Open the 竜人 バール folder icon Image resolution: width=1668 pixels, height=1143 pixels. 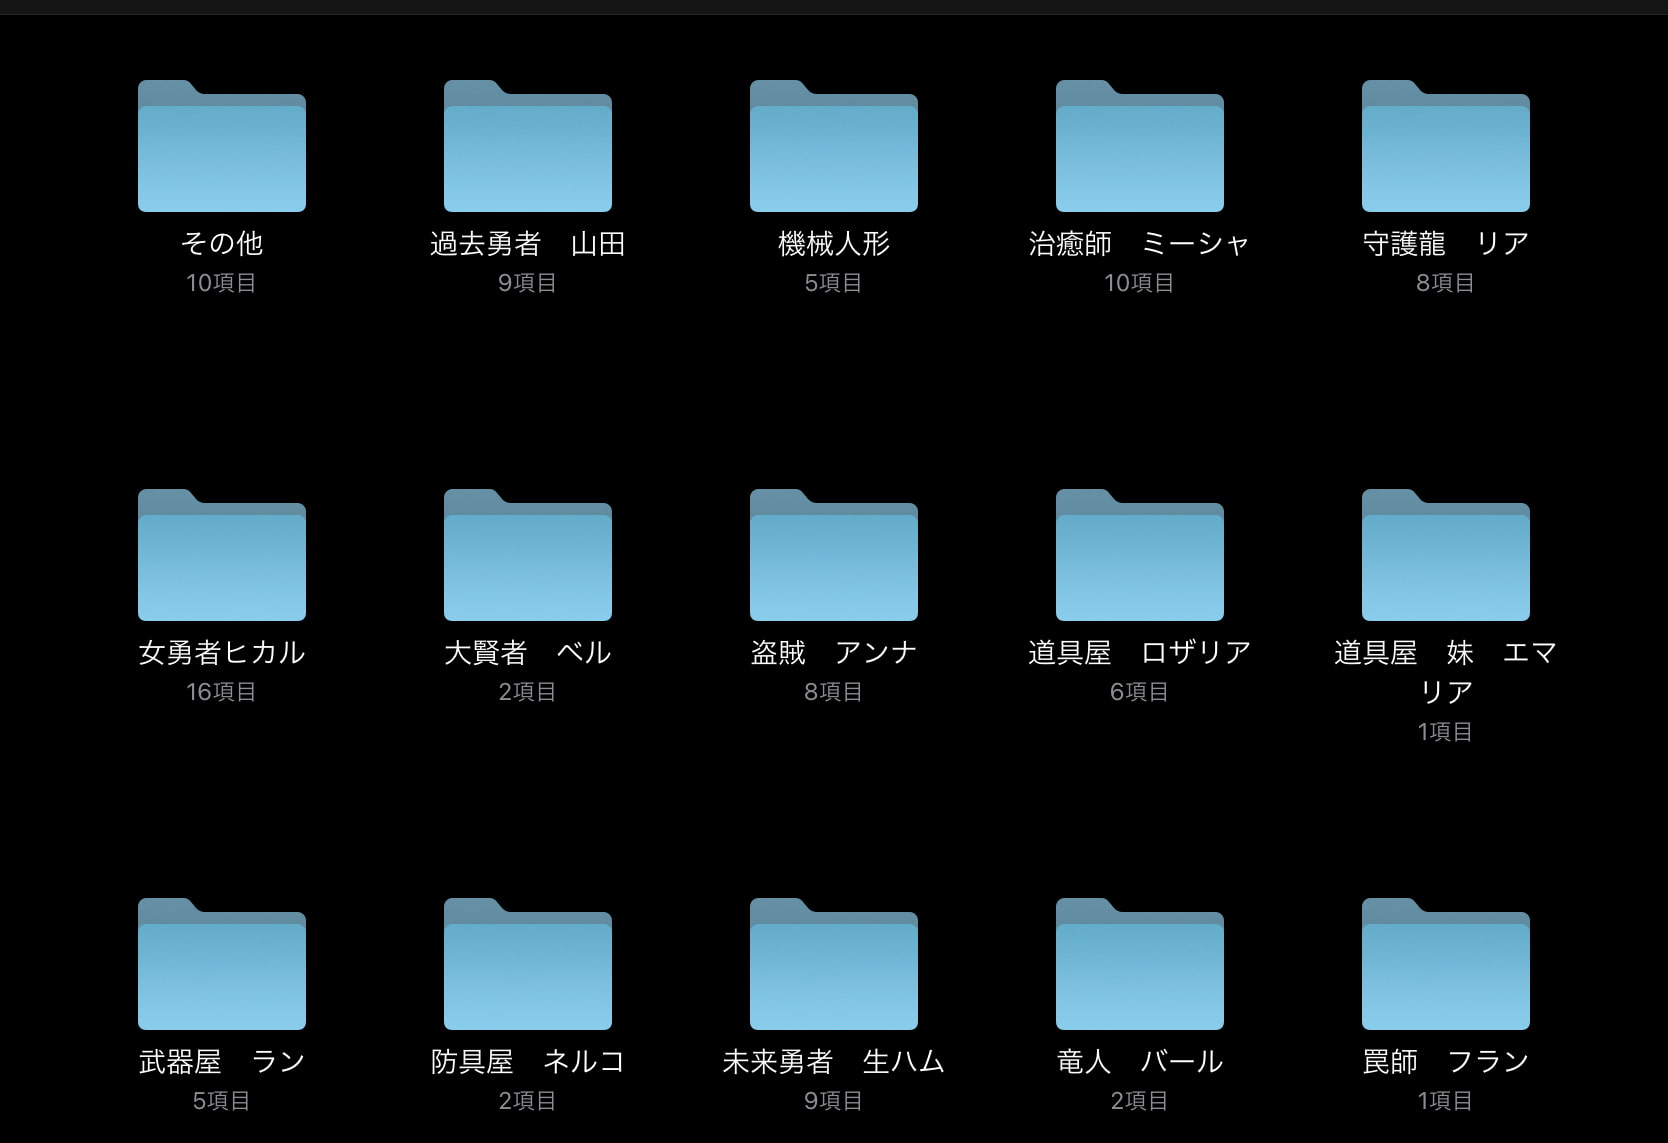tap(1140, 964)
